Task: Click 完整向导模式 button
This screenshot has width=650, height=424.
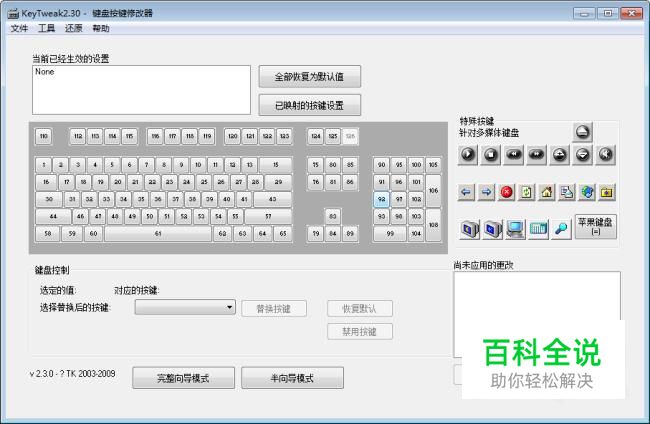Action: [x=183, y=378]
